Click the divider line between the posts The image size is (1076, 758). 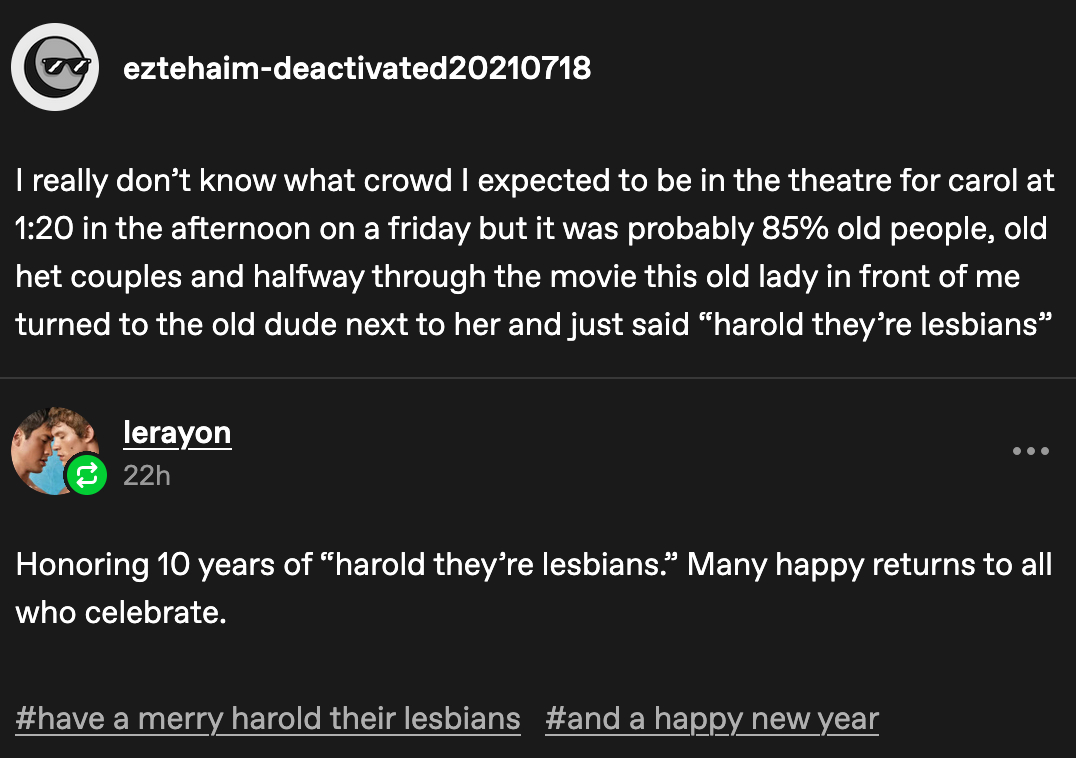[x=538, y=378]
